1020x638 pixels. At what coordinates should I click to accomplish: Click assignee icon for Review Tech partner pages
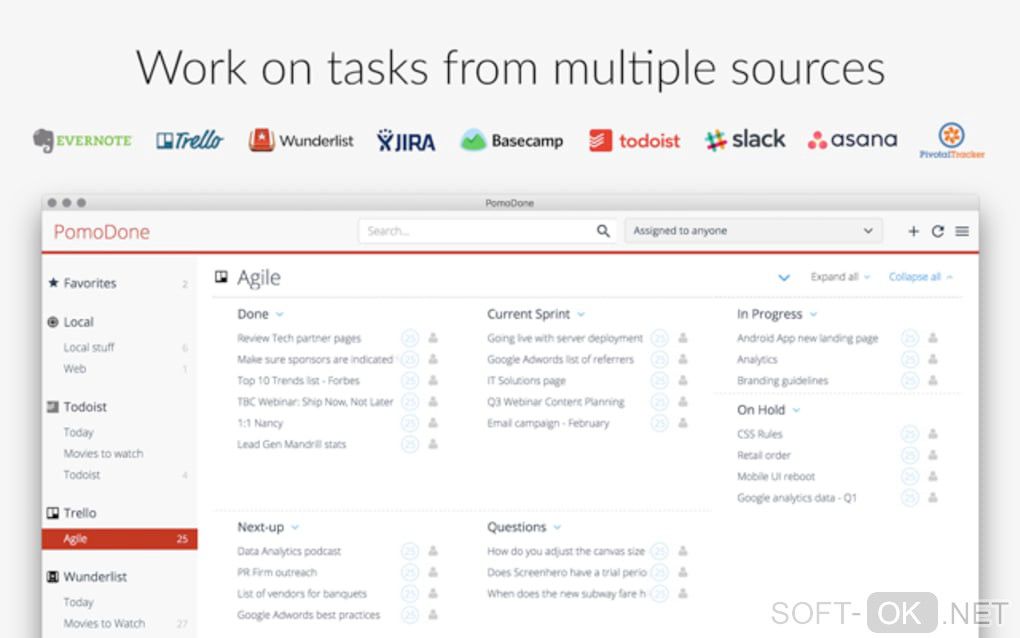[x=433, y=338]
